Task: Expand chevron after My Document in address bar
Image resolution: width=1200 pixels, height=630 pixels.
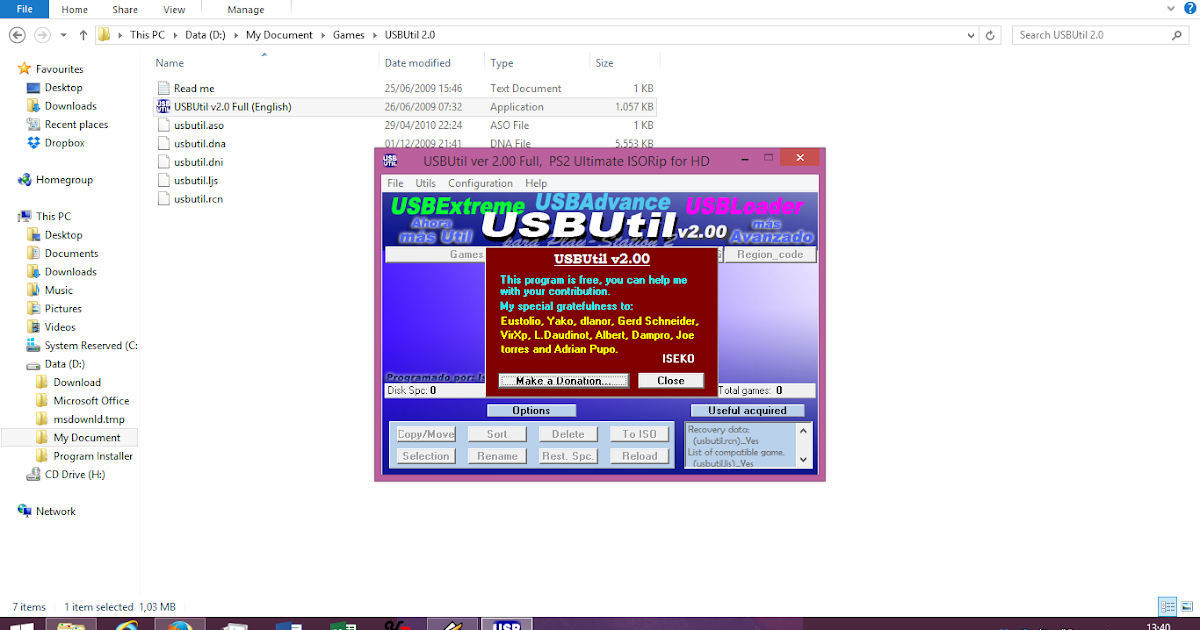Action: pos(323,35)
